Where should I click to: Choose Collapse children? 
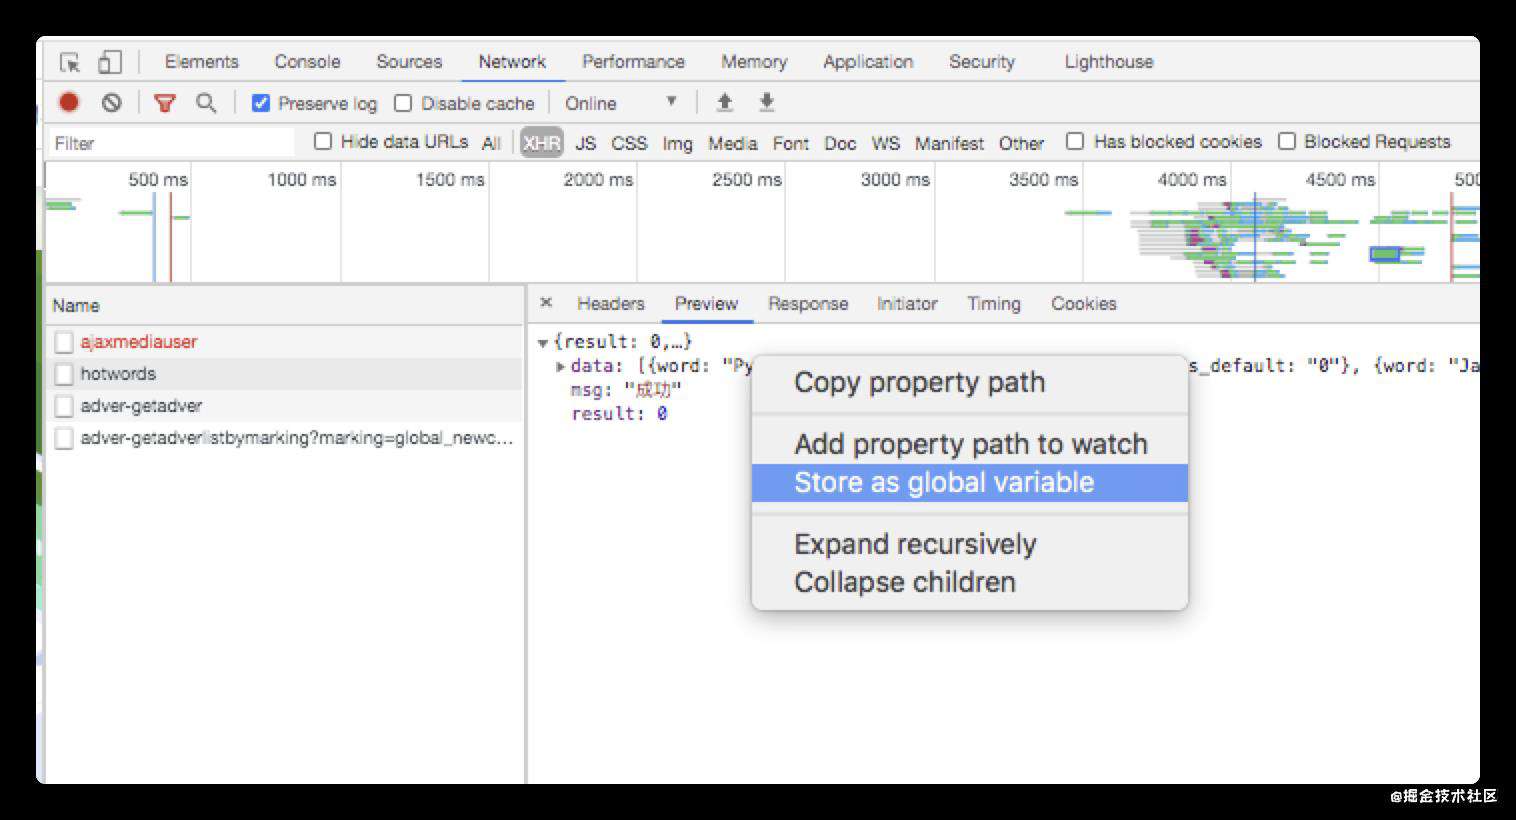(970, 582)
